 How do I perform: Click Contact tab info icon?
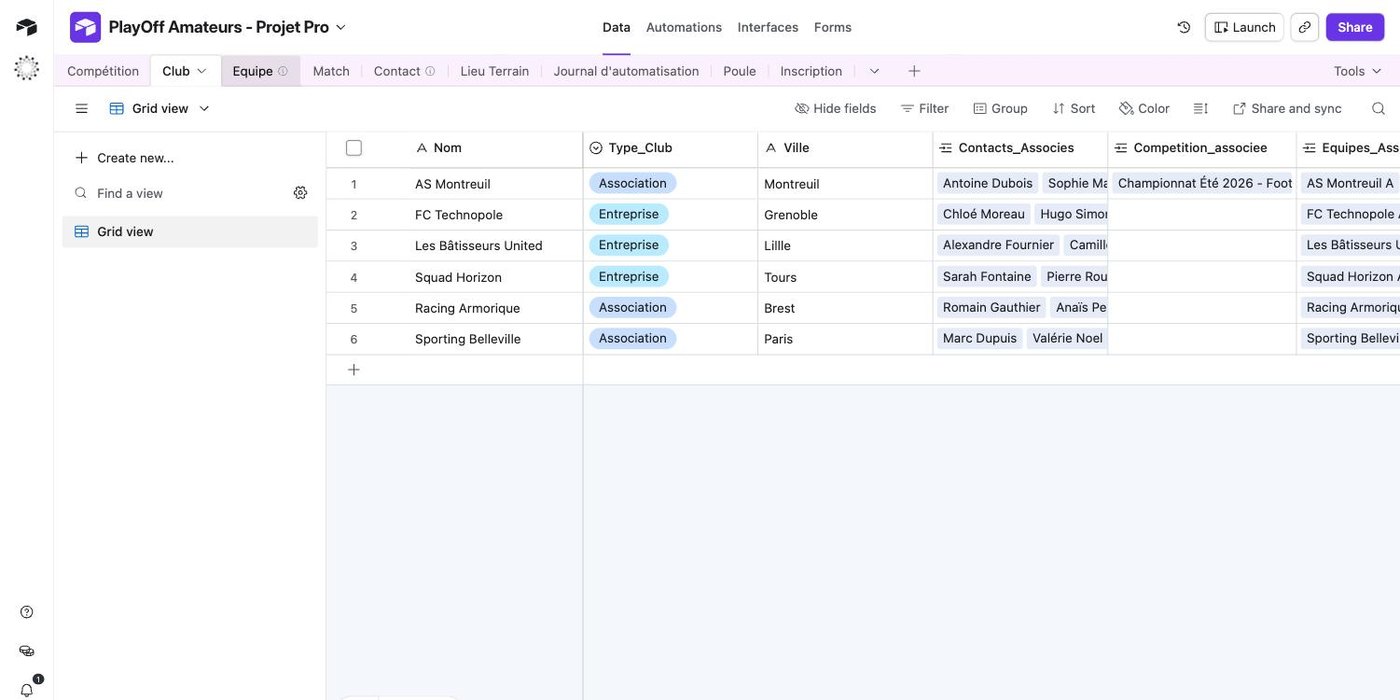(430, 71)
